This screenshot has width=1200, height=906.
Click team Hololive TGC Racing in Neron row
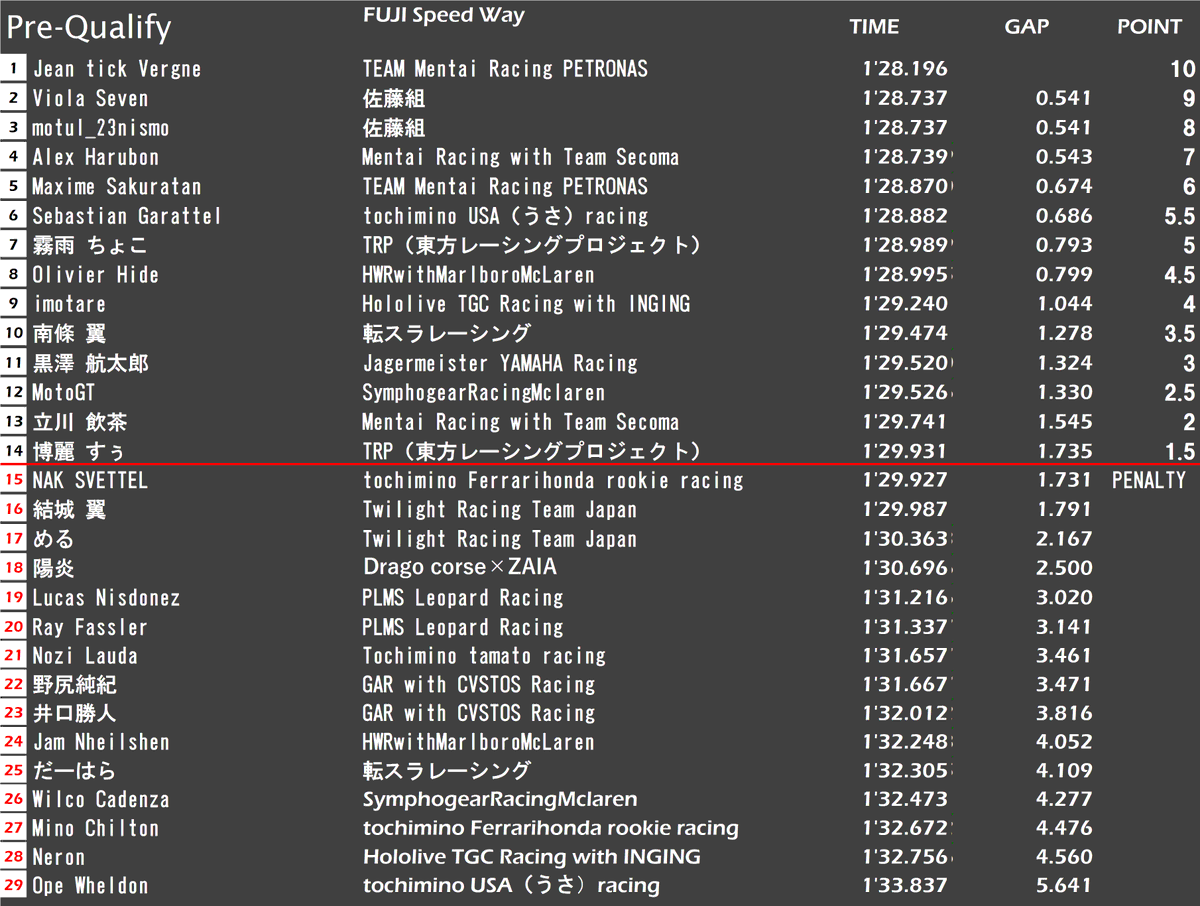point(532,857)
